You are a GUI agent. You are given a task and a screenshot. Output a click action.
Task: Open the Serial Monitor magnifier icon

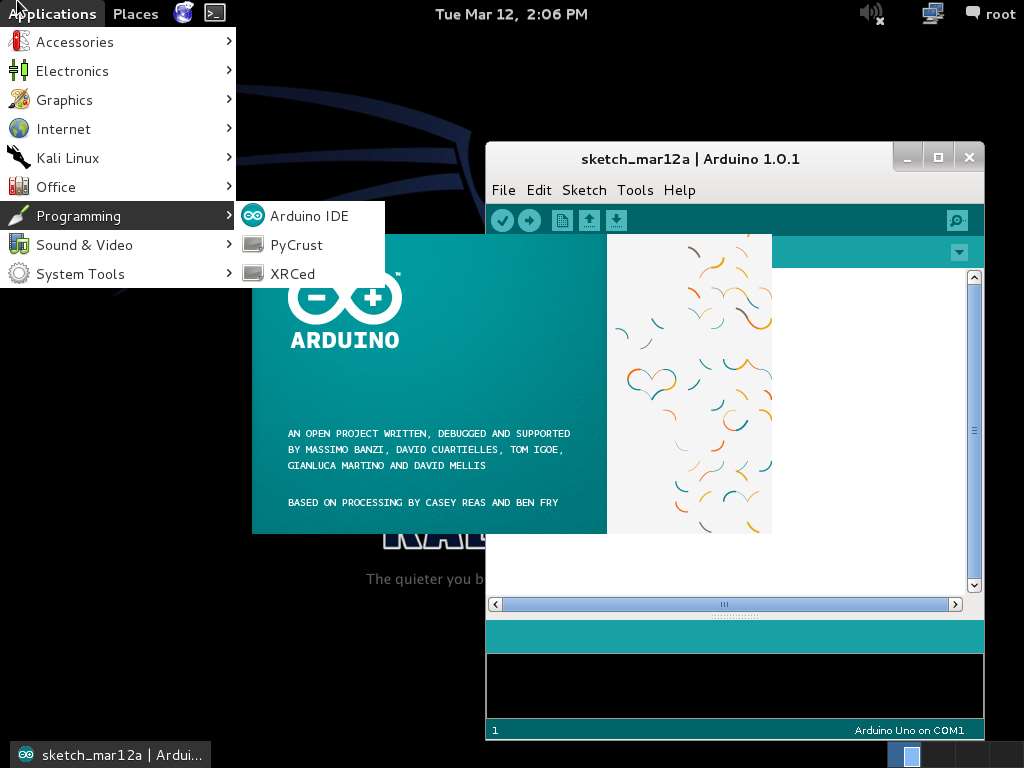click(956, 220)
